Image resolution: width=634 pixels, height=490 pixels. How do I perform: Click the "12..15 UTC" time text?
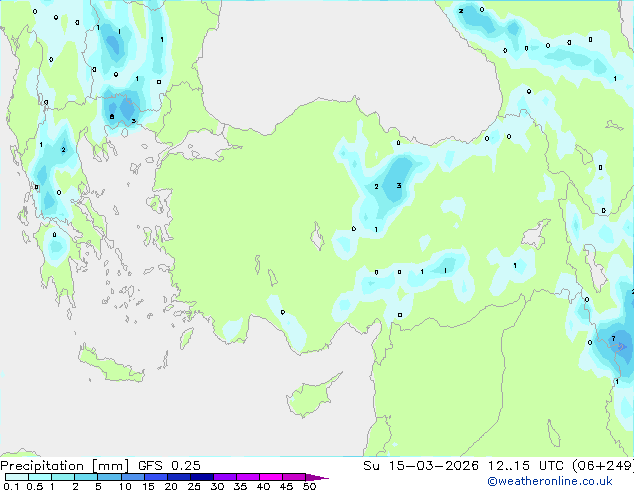coord(526,465)
